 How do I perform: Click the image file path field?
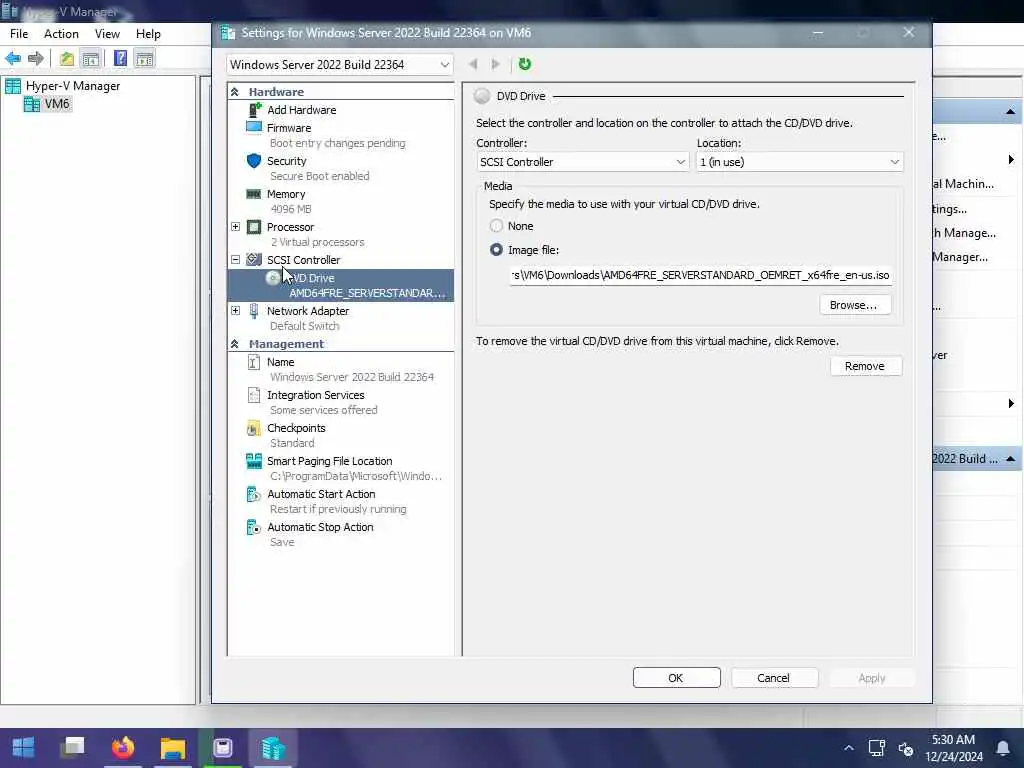(701, 275)
